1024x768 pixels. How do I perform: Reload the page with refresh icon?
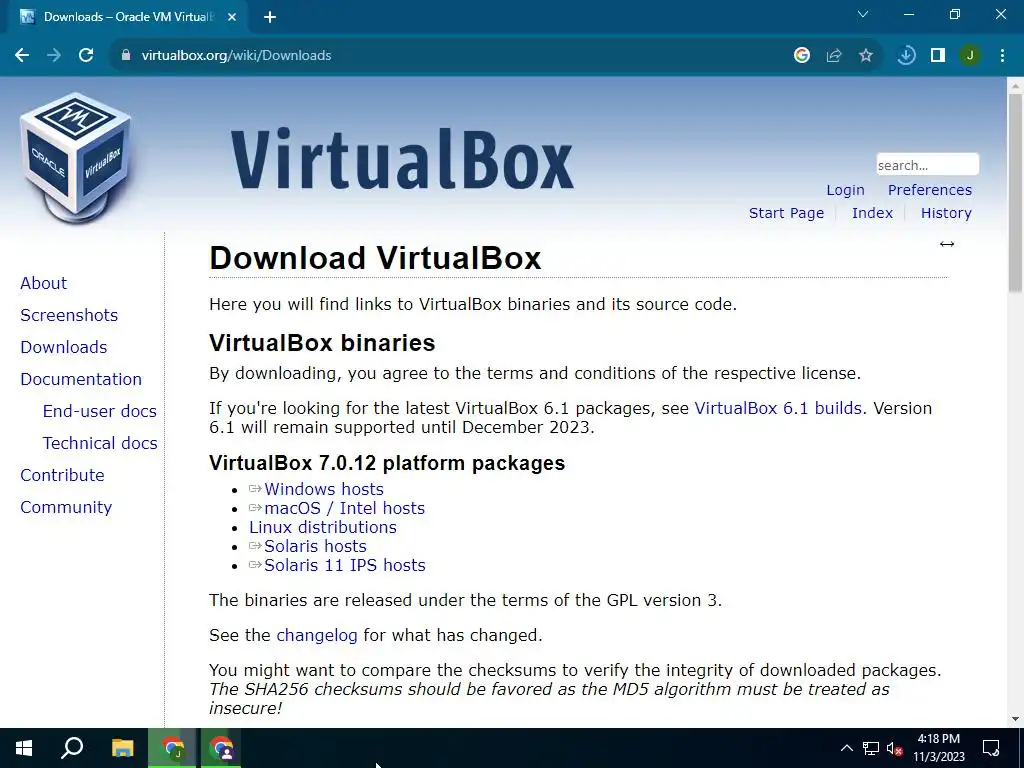(x=86, y=56)
